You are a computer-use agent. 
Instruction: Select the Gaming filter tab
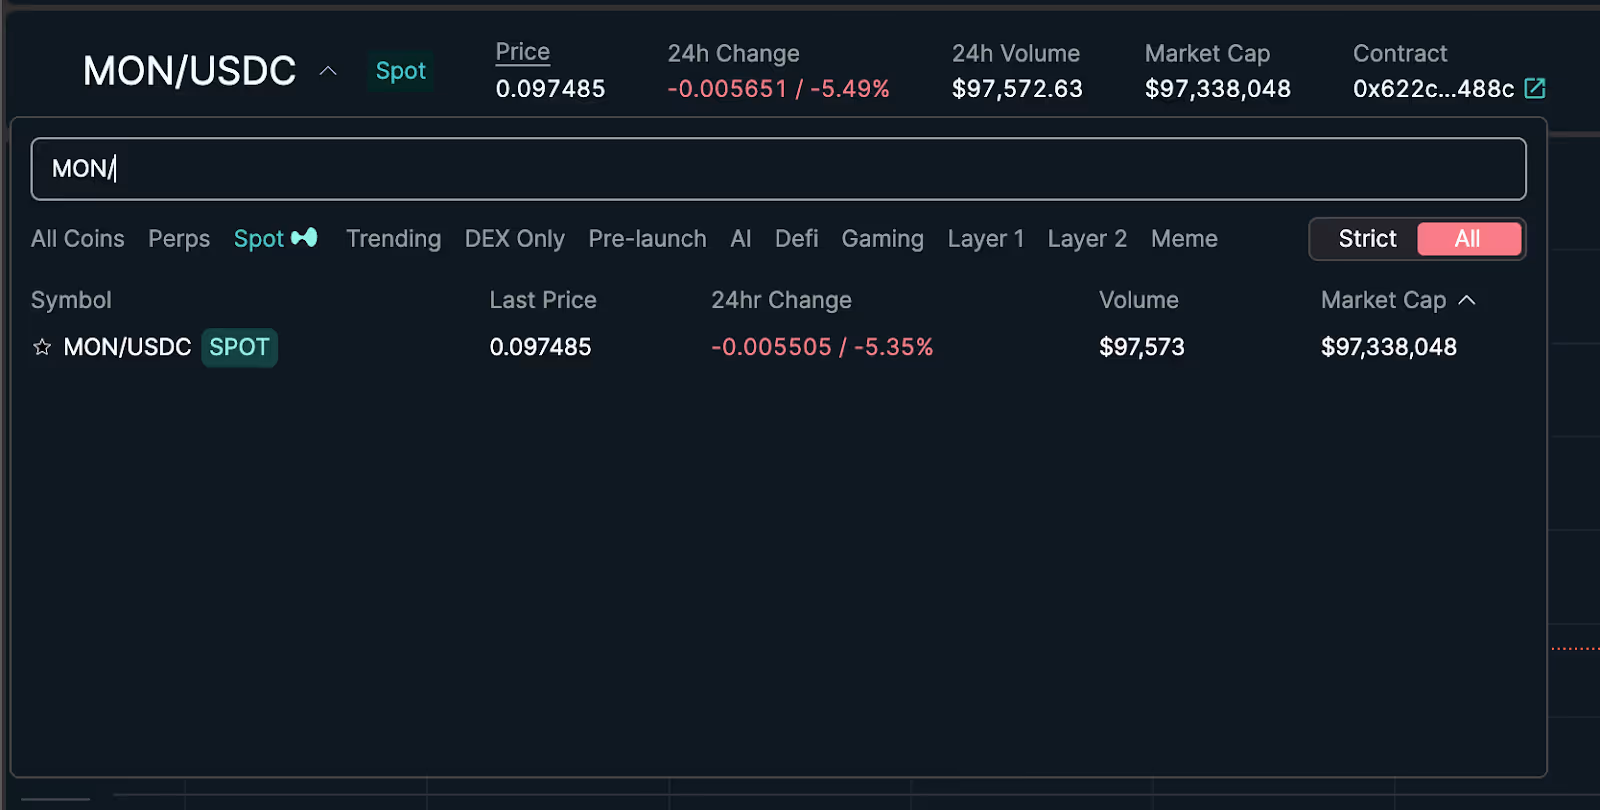pyautogui.click(x=883, y=239)
